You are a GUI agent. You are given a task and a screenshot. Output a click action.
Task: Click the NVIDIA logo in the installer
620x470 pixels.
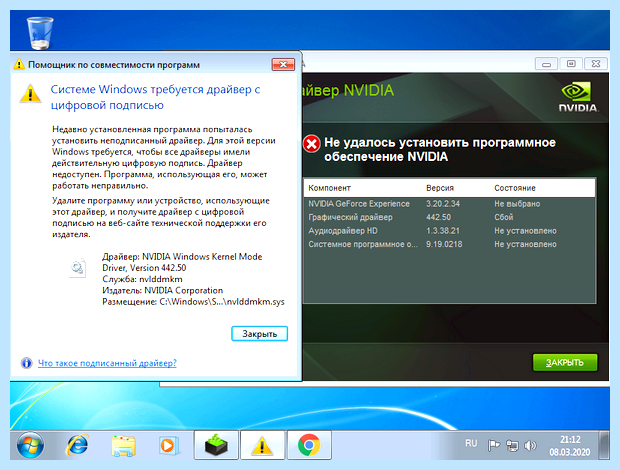pyautogui.click(x=578, y=97)
